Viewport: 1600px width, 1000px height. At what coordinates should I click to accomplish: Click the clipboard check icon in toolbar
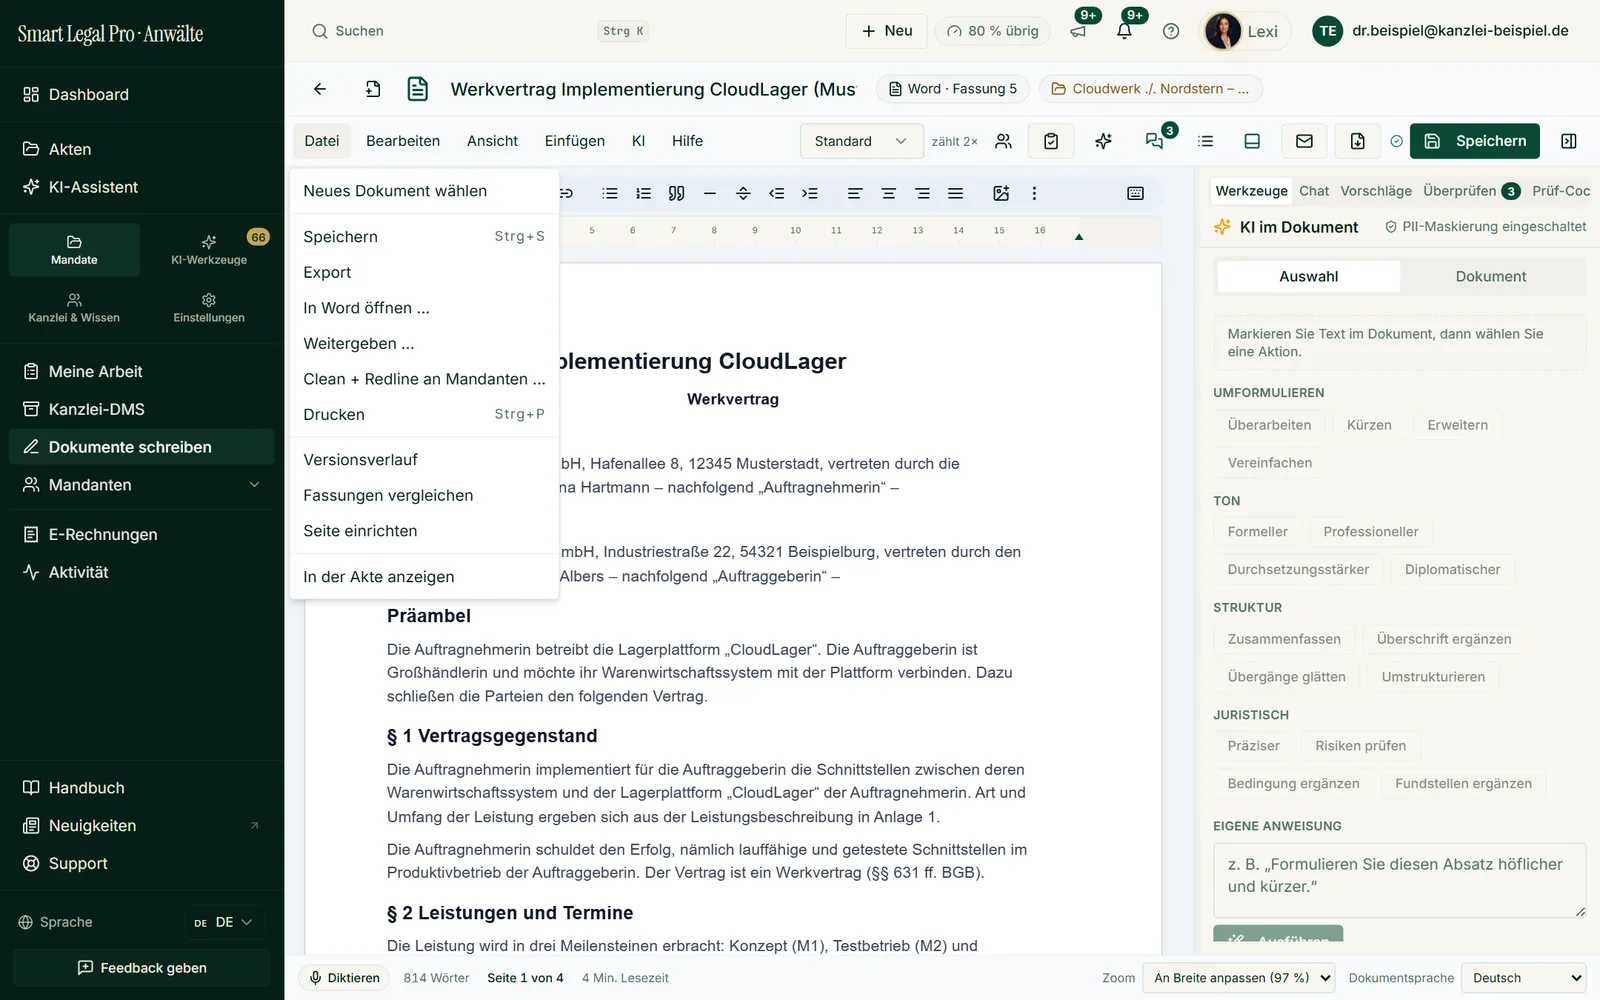pos(1051,141)
